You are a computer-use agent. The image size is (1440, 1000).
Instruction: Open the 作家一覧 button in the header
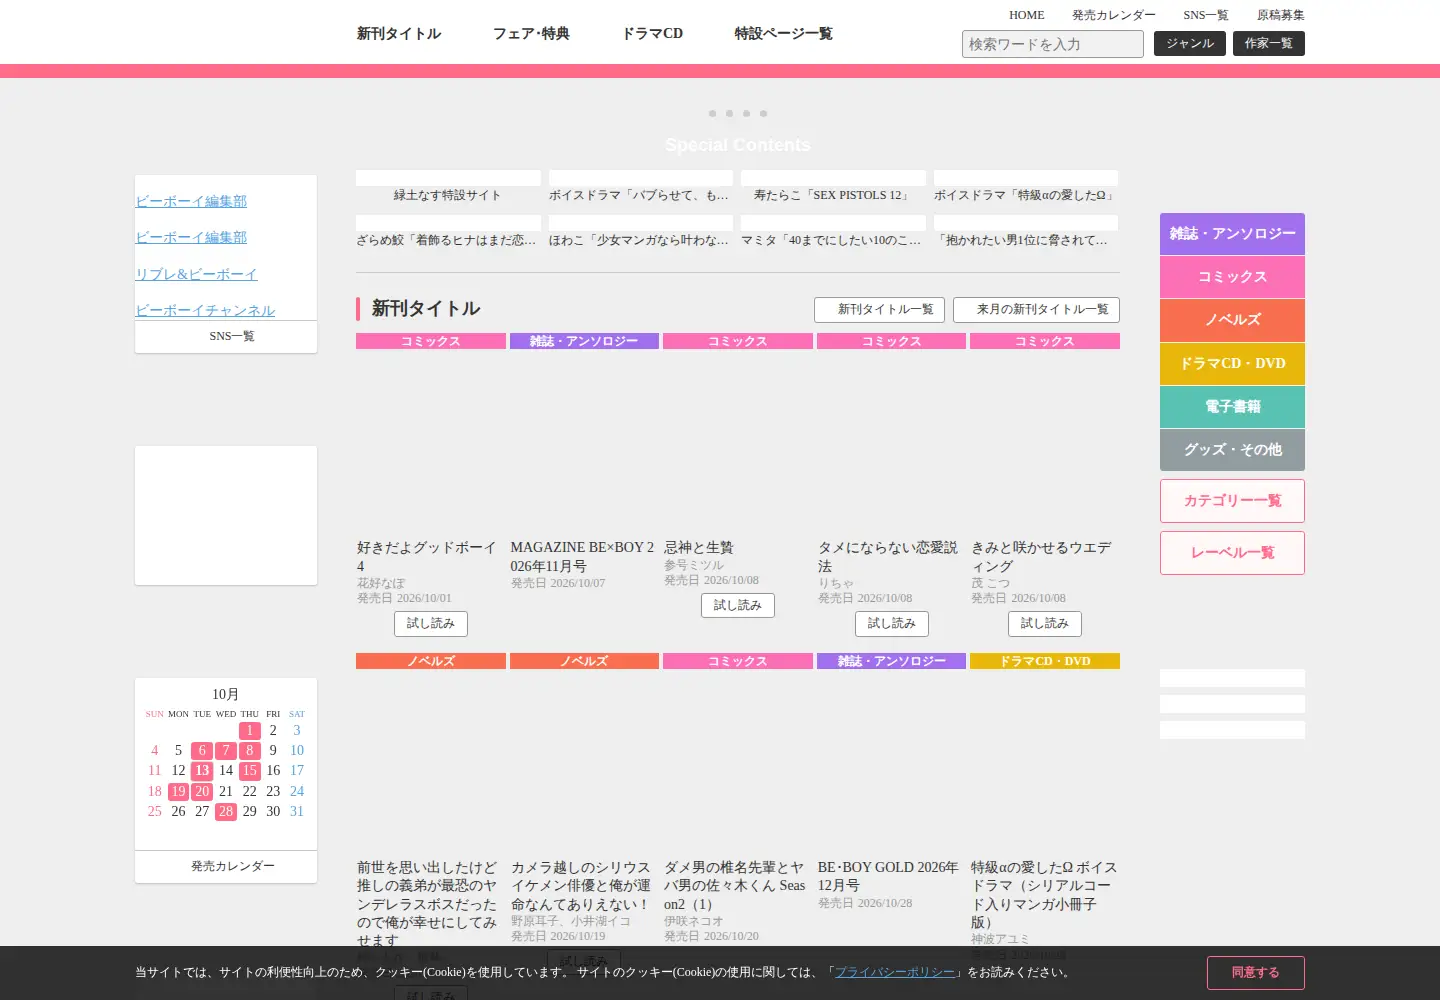(x=1269, y=44)
